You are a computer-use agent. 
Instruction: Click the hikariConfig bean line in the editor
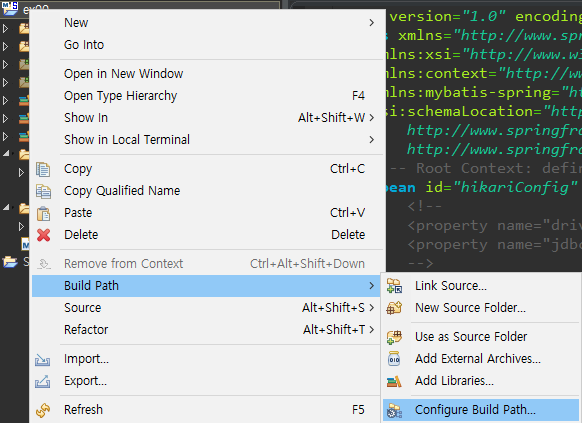[x=484, y=187]
